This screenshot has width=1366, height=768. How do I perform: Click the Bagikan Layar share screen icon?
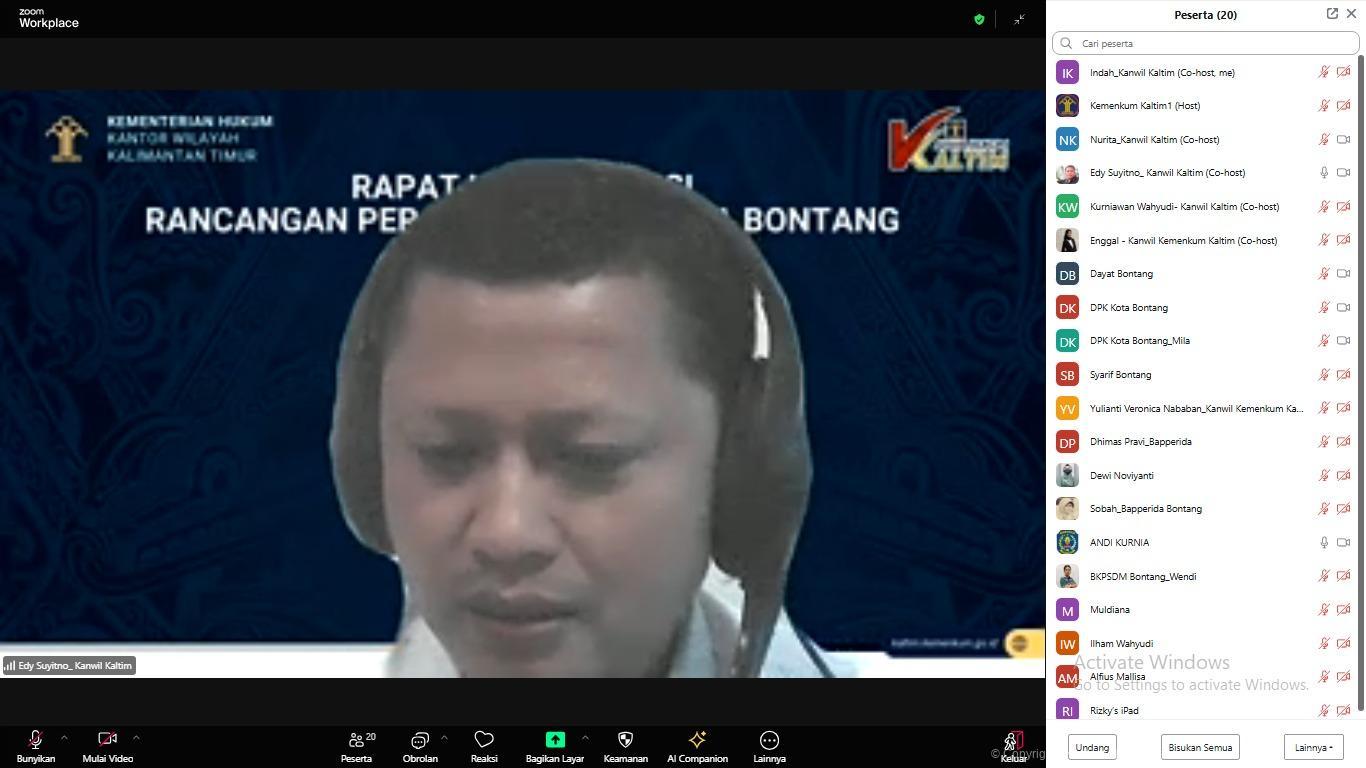[x=554, y=740]
